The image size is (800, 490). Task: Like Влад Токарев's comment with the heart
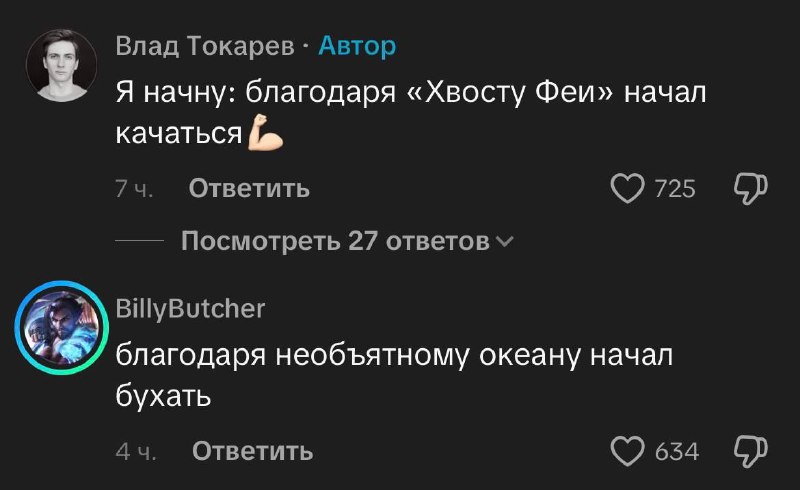pos(627,188)
